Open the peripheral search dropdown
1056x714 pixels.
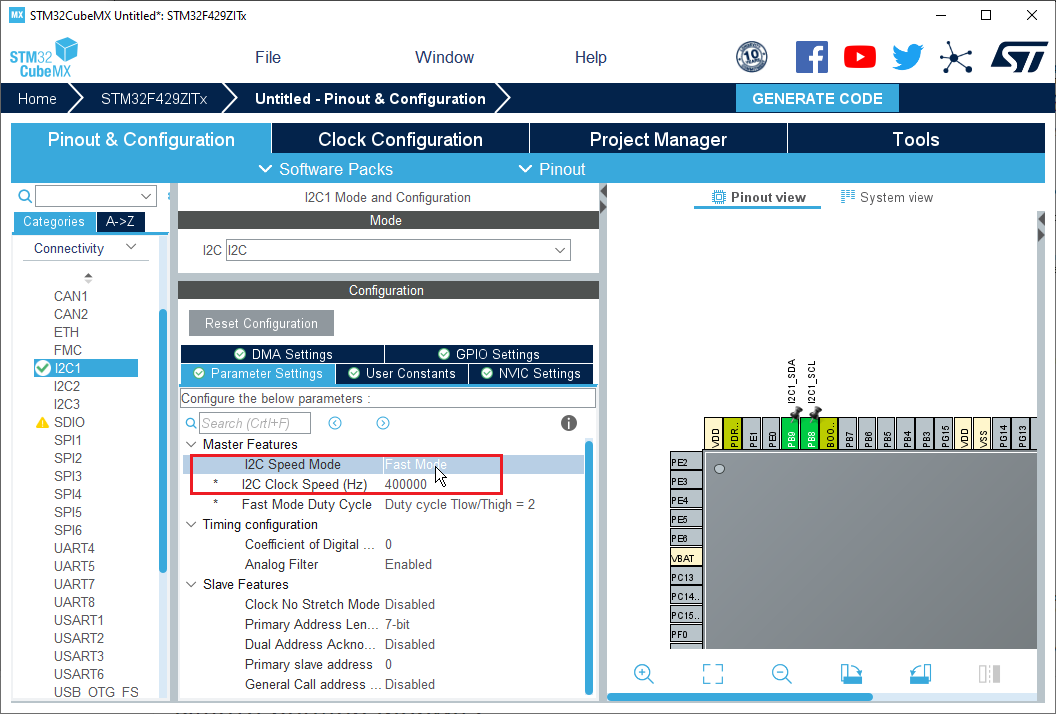[x=146, y=196]
